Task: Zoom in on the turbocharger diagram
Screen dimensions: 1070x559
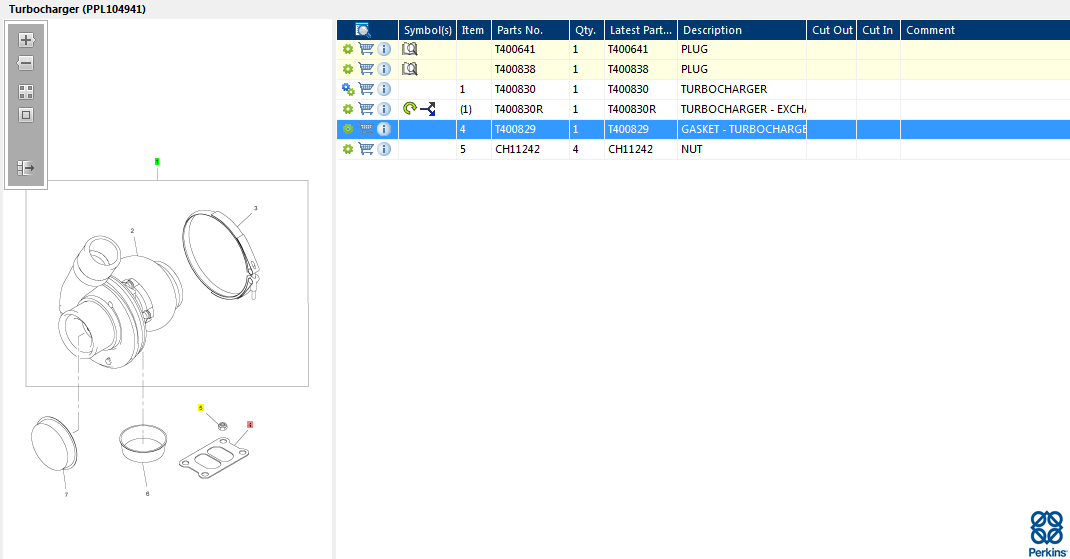Action: (26, 40)
